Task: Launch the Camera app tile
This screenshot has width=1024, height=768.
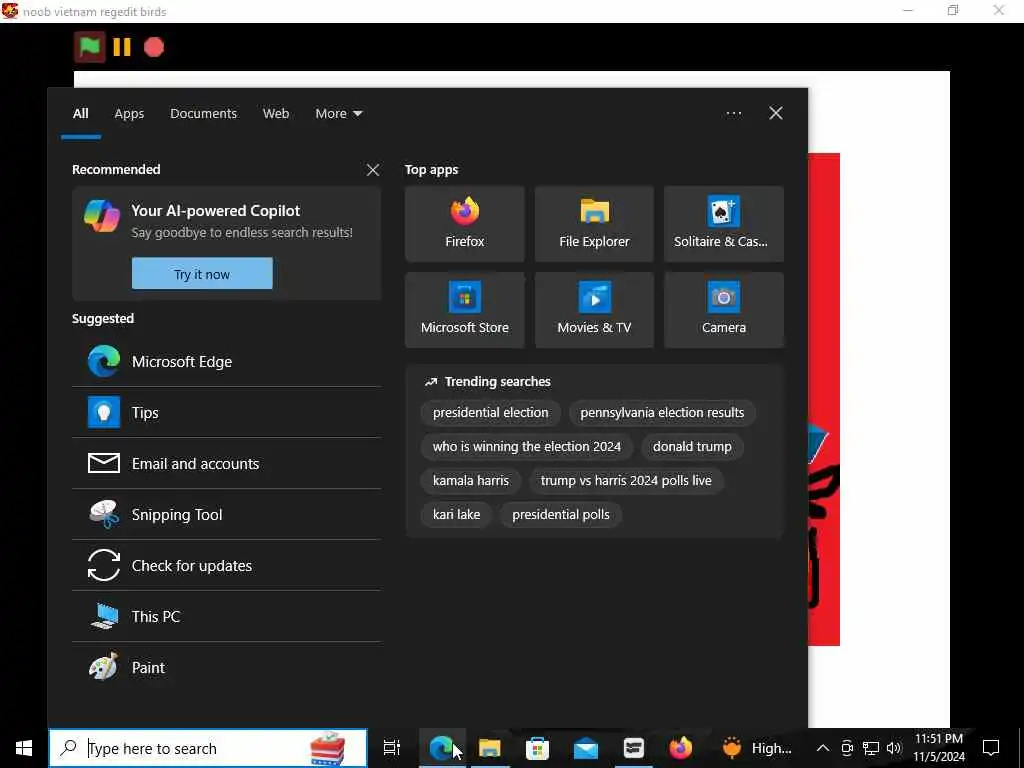Action: (x=724, y=310)
